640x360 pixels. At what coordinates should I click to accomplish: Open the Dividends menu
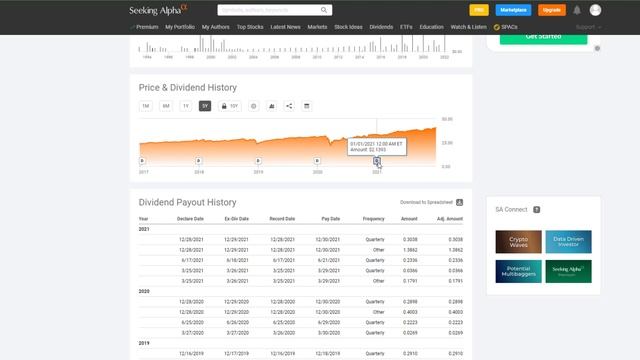[x=381, y=27]
